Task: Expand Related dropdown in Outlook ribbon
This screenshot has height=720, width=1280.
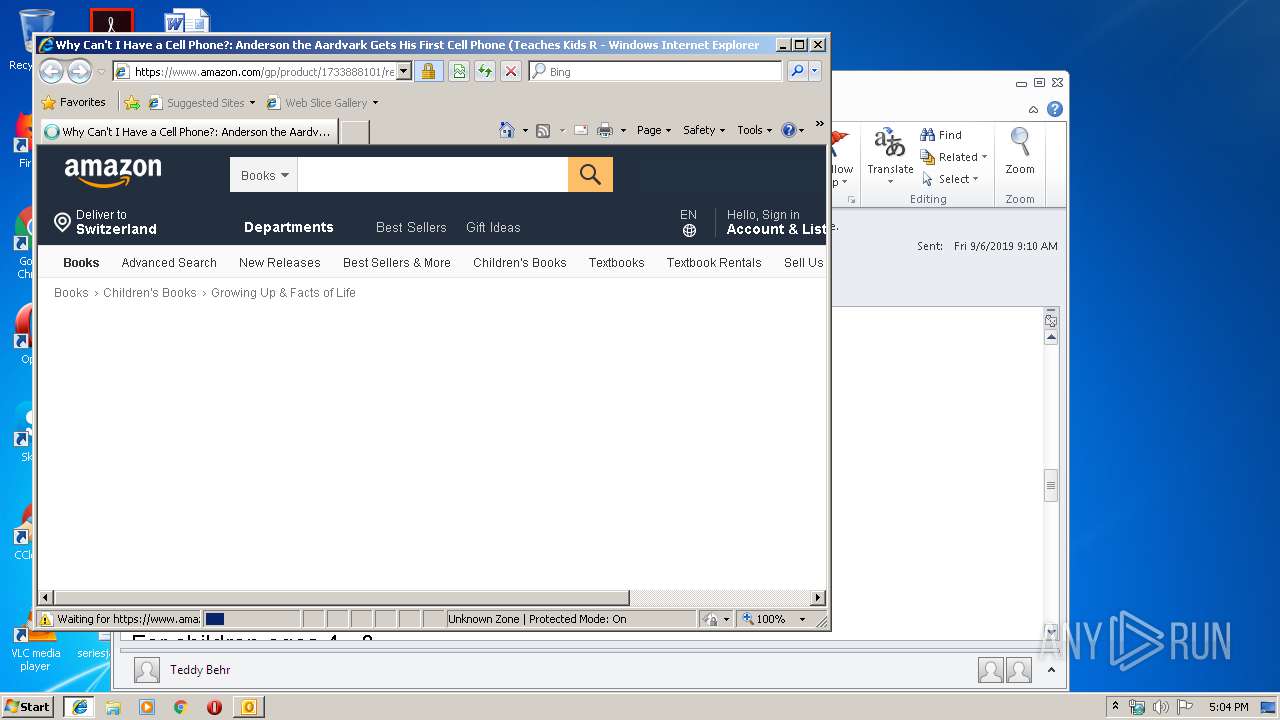Action: point(984,157)
